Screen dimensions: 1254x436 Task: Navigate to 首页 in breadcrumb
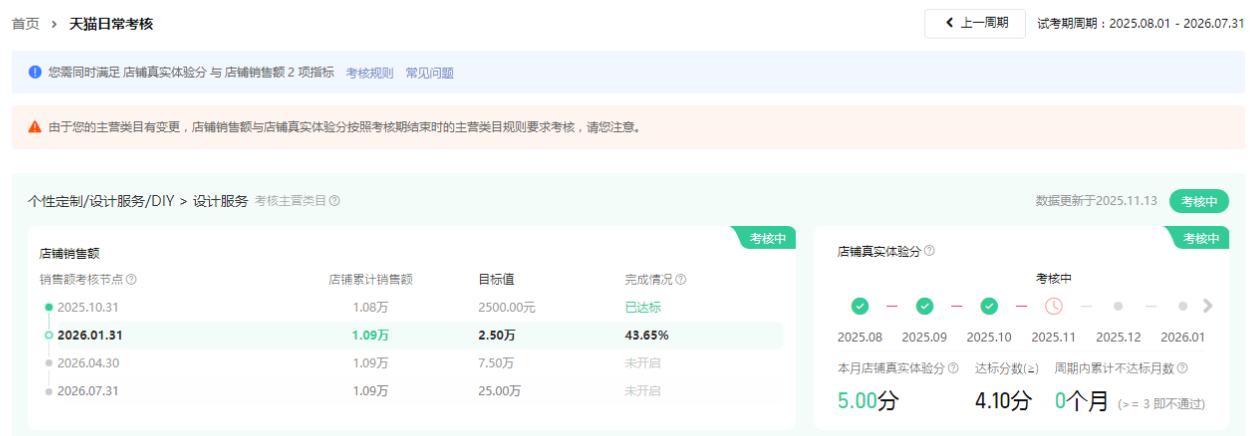[x=26, y=23]
